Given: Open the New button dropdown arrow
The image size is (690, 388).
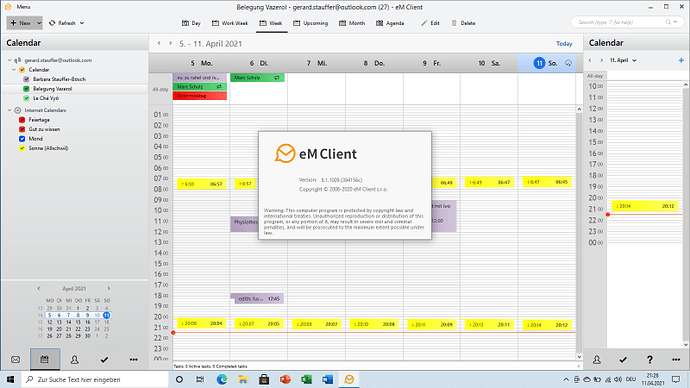Looking at the screenshot, I should 39,23.
